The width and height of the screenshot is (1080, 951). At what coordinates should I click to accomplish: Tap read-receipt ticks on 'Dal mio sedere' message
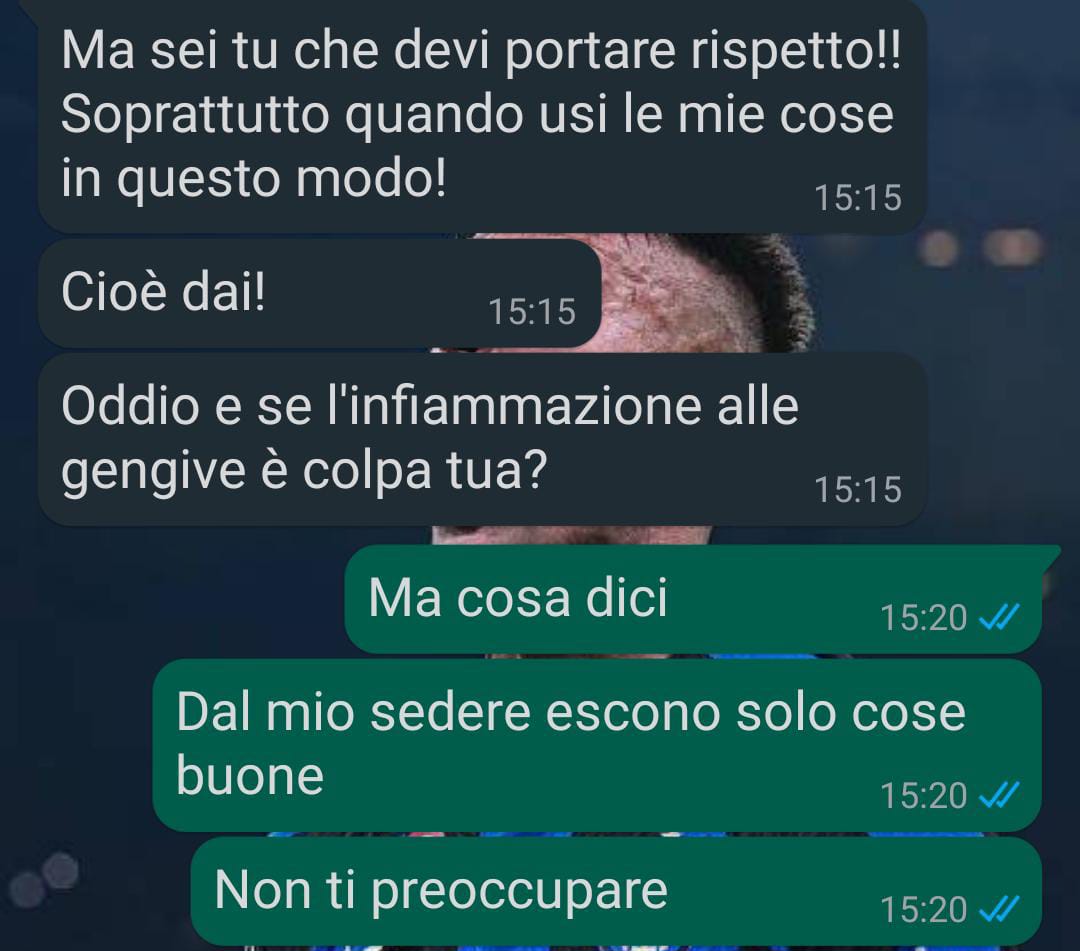[999, 795]
